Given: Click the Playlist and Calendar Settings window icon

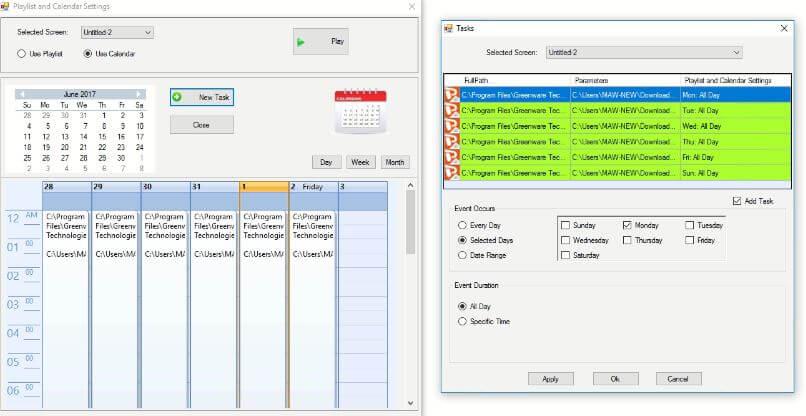Looking at the screenshot, I should (x=5, y=7).
